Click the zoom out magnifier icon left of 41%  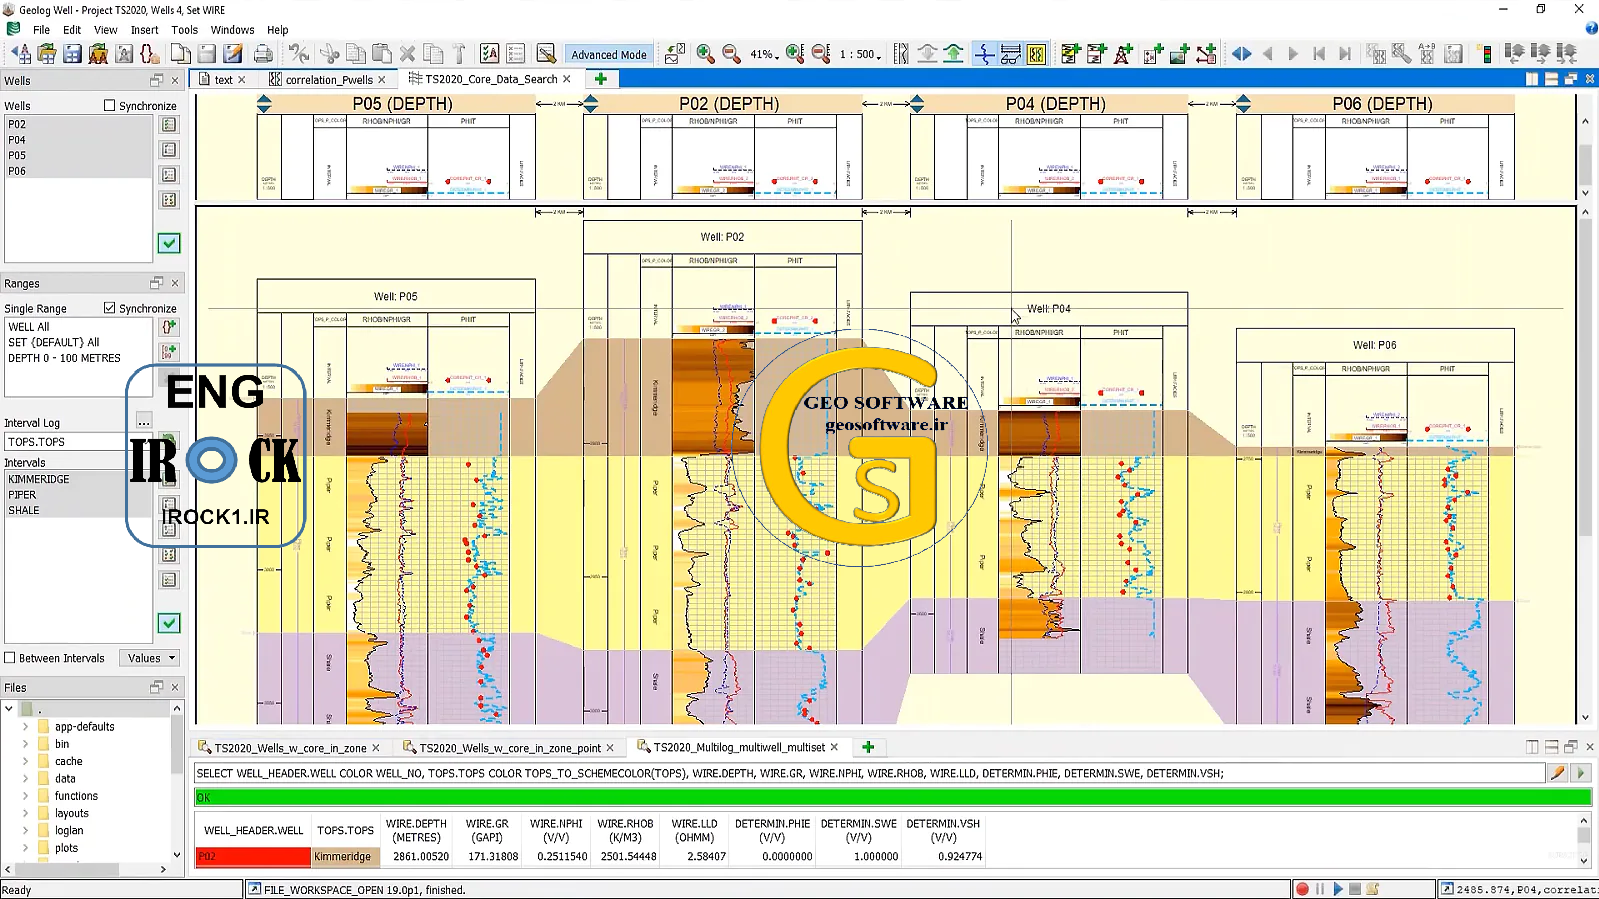tap(731, 54)
